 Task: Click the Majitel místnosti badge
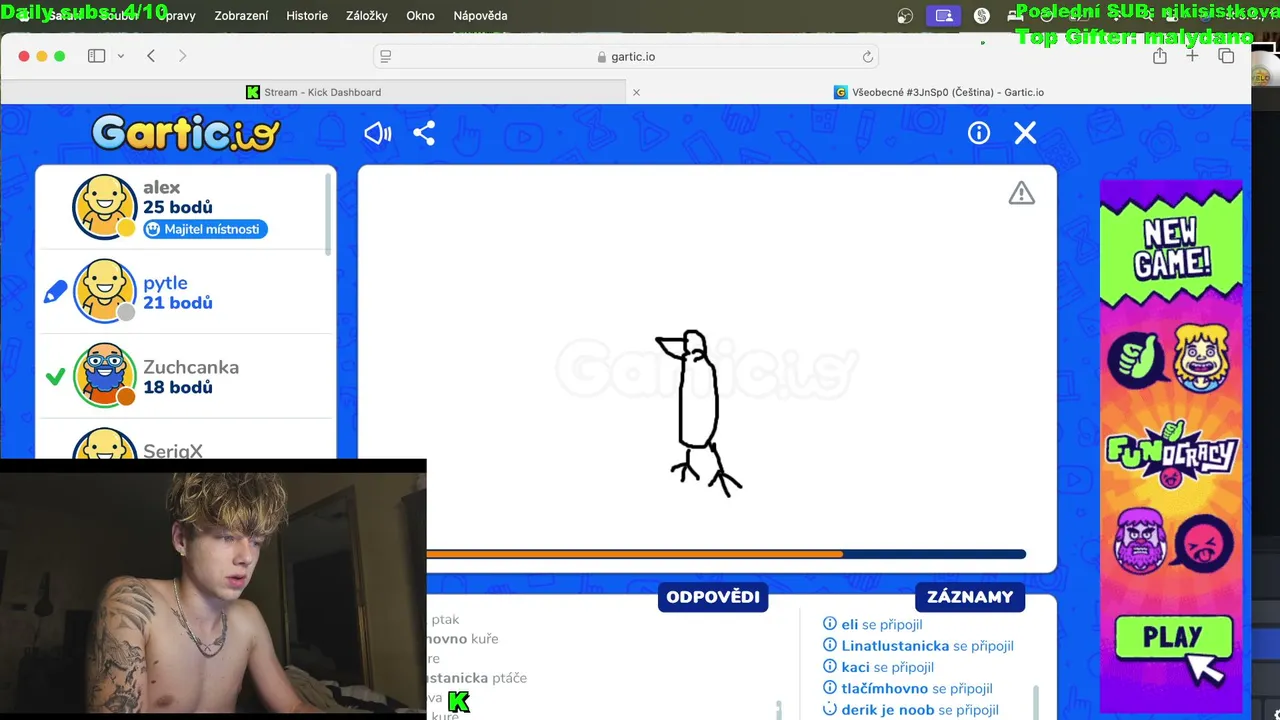point(205,229)
